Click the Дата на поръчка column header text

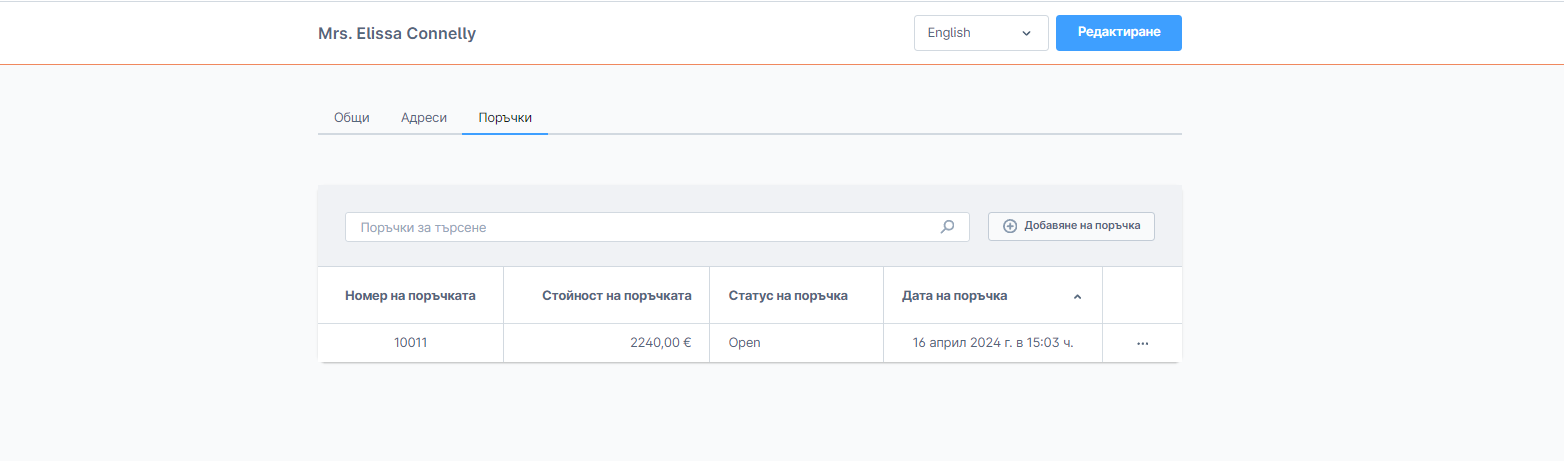[954, 296]
